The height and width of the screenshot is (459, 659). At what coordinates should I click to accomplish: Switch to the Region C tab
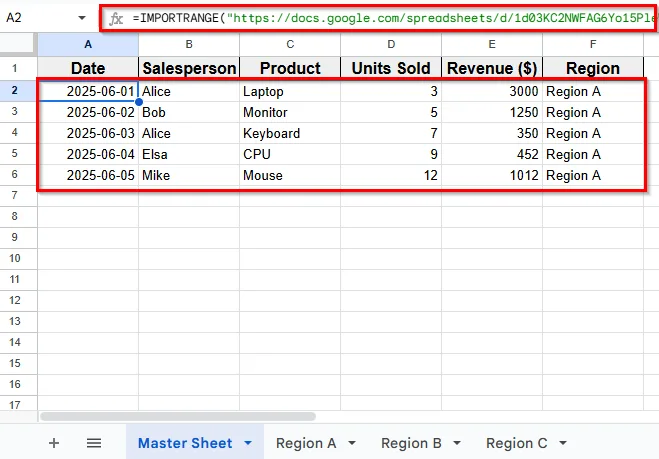517,443
